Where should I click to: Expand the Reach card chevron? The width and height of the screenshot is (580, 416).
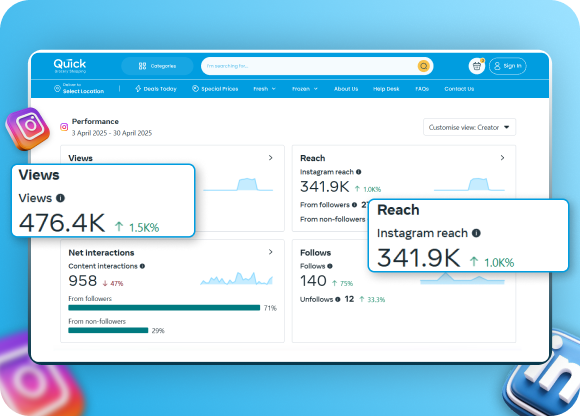coord(502,158)
